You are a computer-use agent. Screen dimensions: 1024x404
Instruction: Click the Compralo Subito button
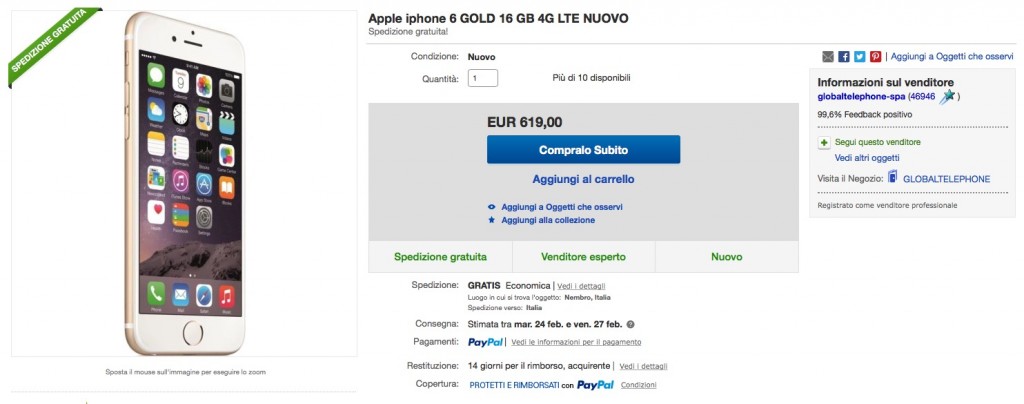[x=583, y=149]
